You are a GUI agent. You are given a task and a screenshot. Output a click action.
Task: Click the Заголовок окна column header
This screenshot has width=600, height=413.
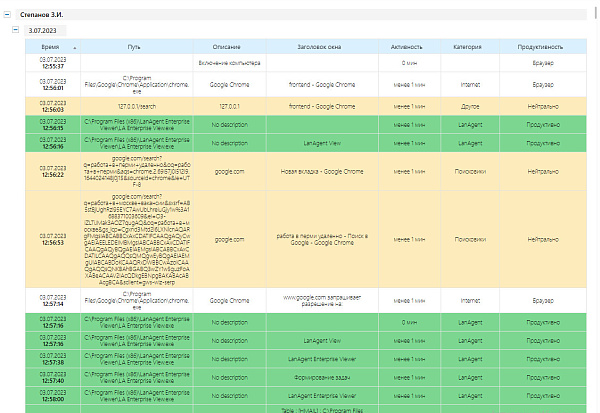pos(321,47)
